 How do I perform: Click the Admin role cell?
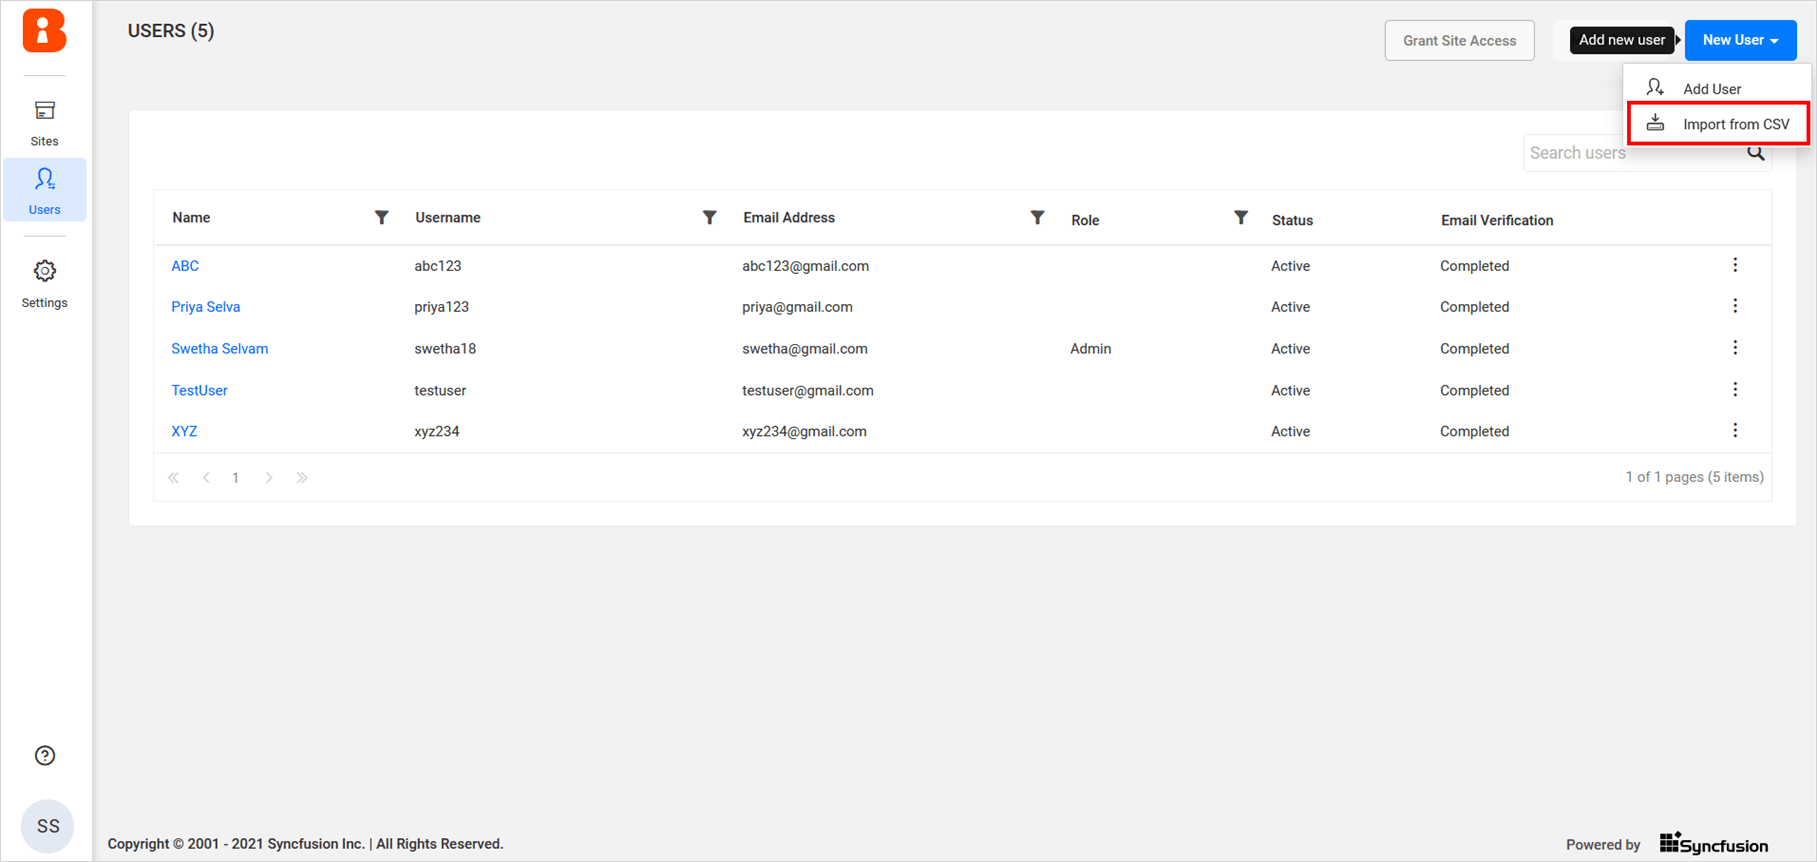[x=1090, y=349]
